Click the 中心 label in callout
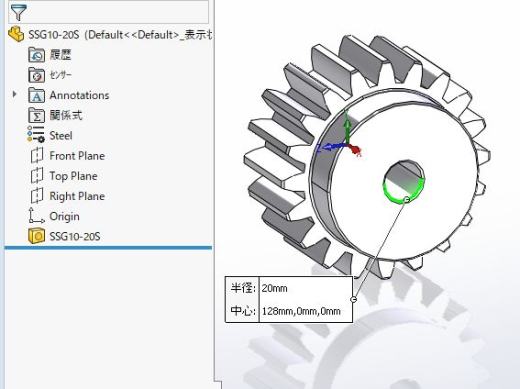This screenshot has height=389, width=520. click(243, 311)
